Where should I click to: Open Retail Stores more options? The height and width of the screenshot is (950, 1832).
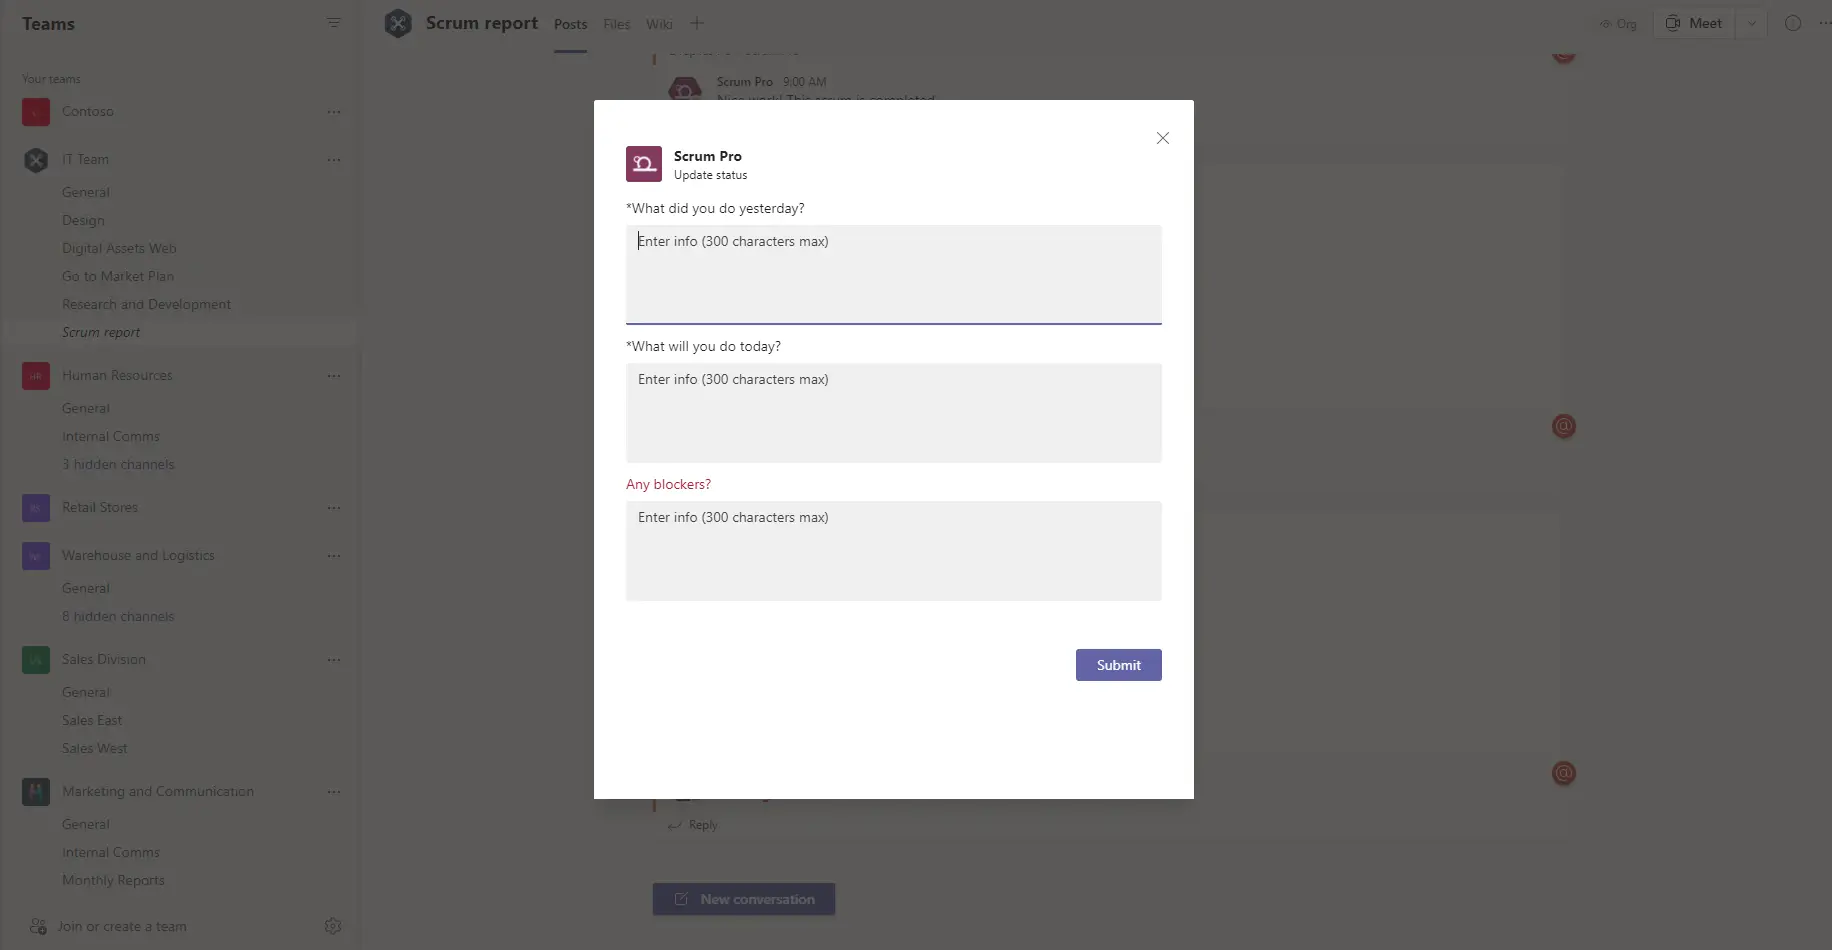click(334, 508)
